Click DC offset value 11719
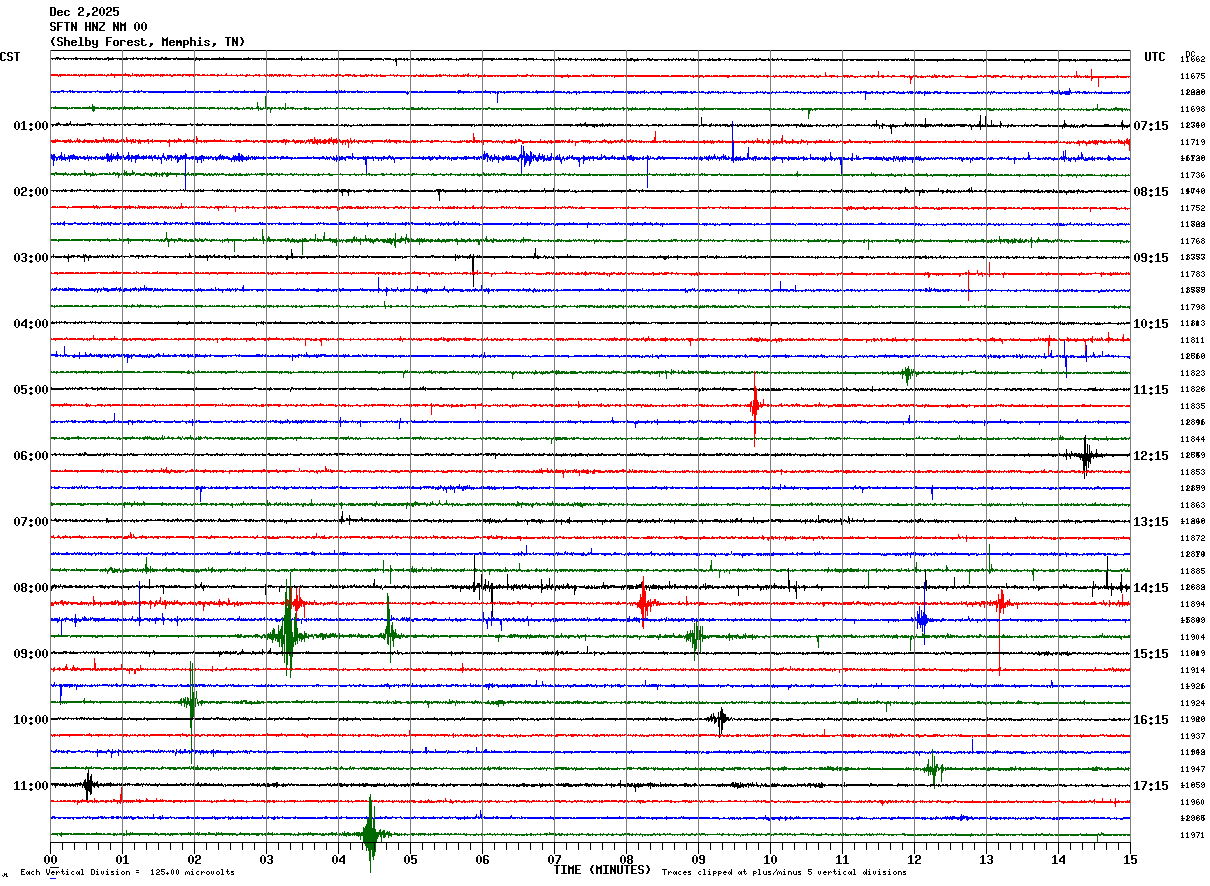This screenshot has height=886, width=1210. tap(1192, 142)
